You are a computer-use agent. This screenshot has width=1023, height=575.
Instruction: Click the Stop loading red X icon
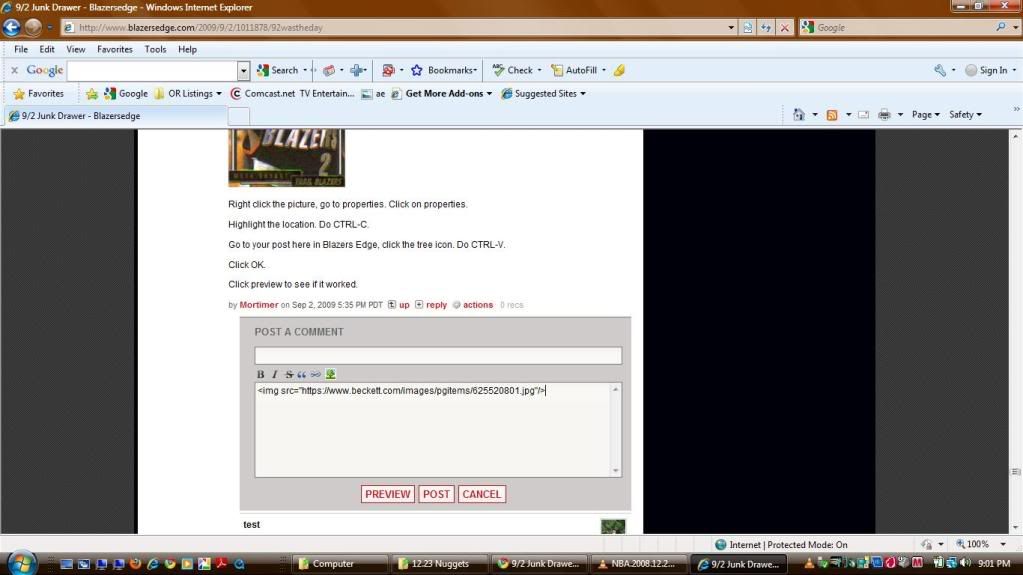785,27
